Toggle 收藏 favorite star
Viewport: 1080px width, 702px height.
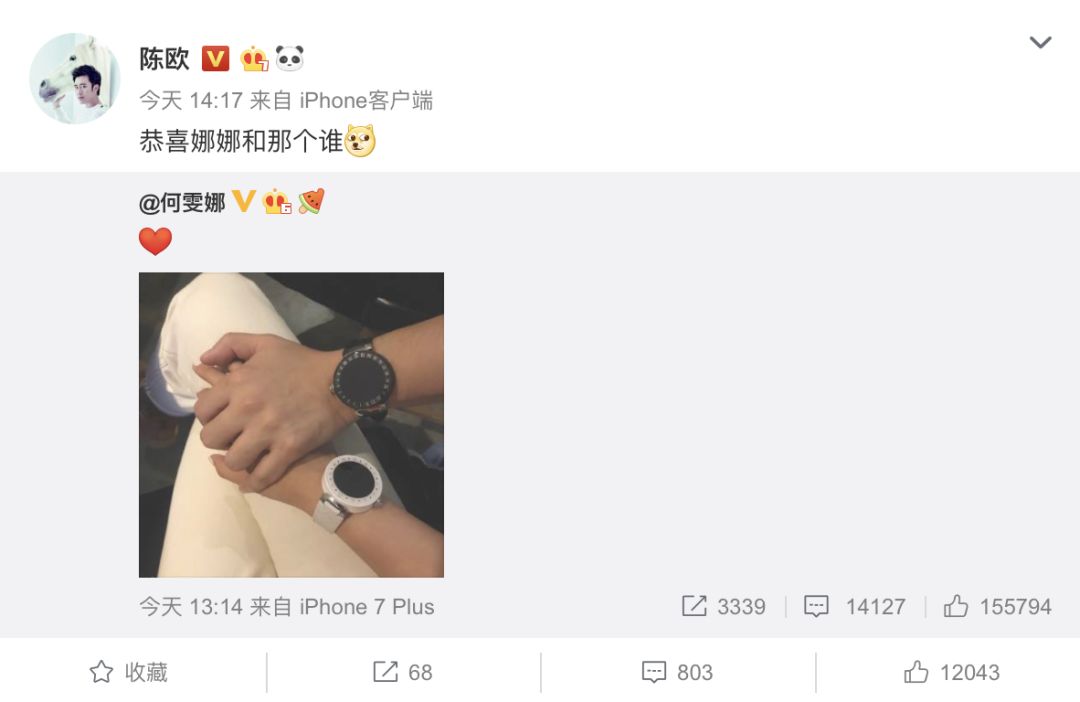click(x=129, y=672)
